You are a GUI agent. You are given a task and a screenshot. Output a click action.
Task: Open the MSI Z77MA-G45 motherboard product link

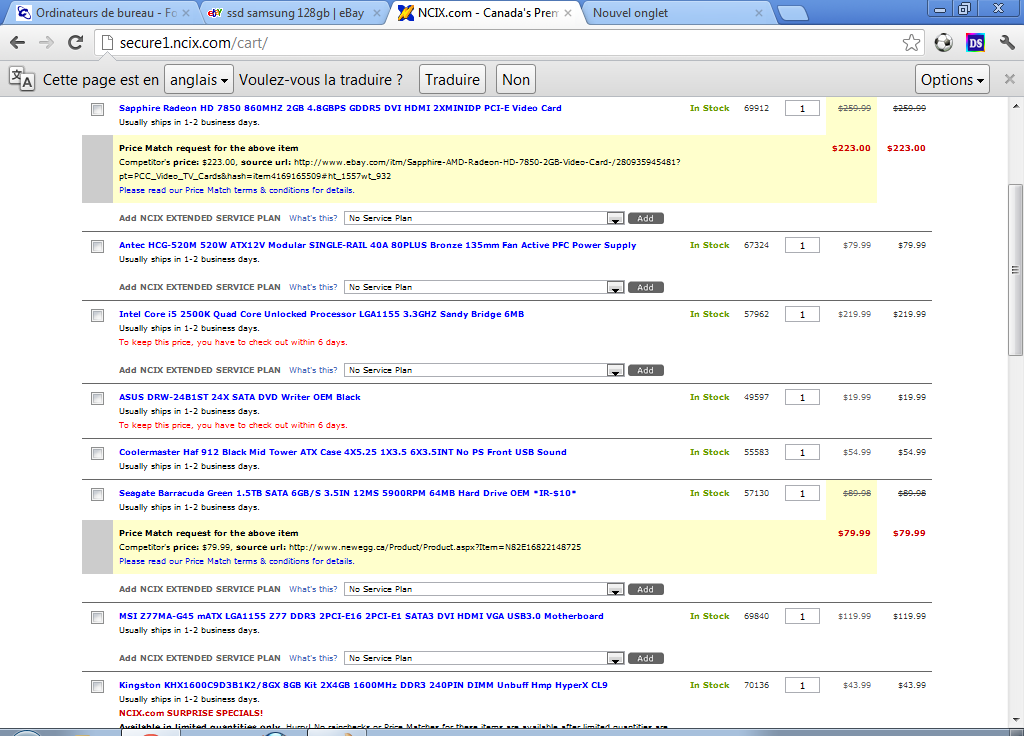361,616
